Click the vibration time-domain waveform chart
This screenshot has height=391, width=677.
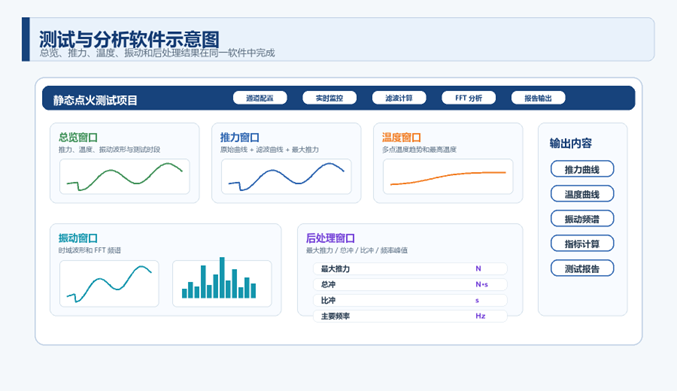click(109, 284)
